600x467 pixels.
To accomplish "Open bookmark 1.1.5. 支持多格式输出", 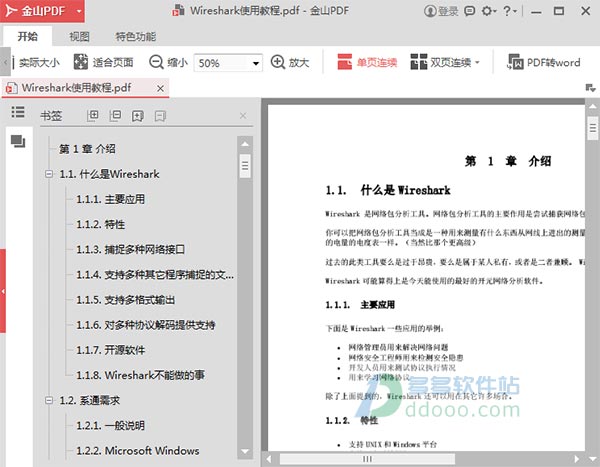I will [126, 300].
